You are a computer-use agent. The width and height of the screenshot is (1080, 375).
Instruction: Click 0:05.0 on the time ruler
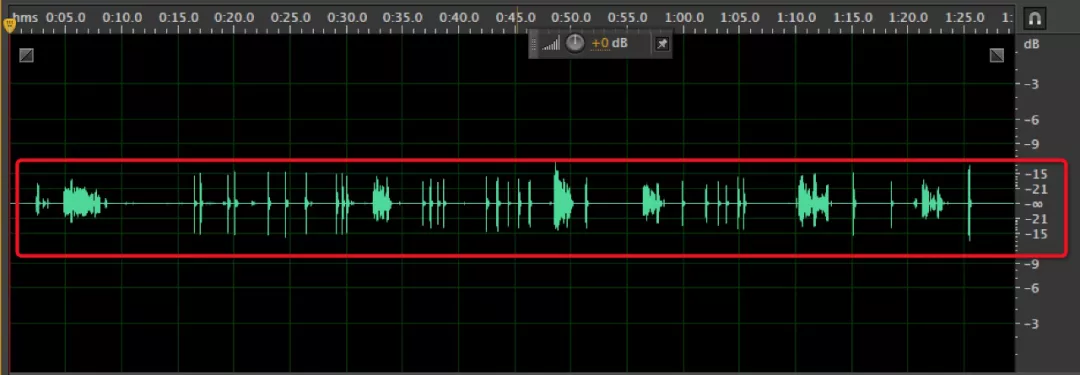click(66, 18)
